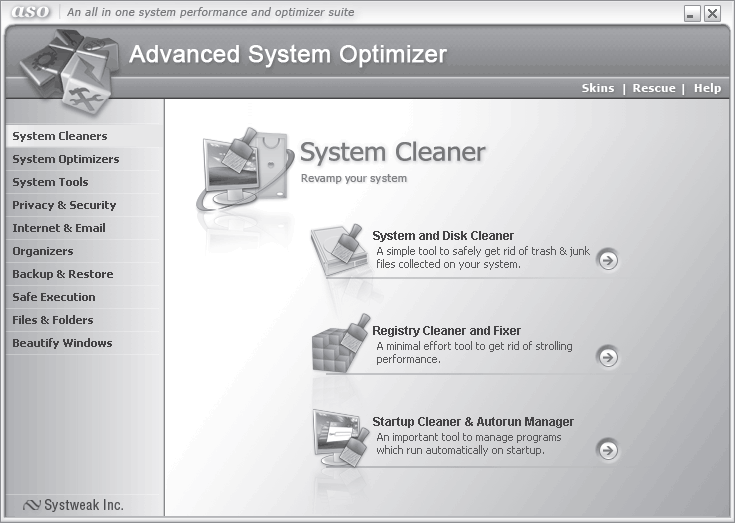Open the System Tools category

click(50, 182)
